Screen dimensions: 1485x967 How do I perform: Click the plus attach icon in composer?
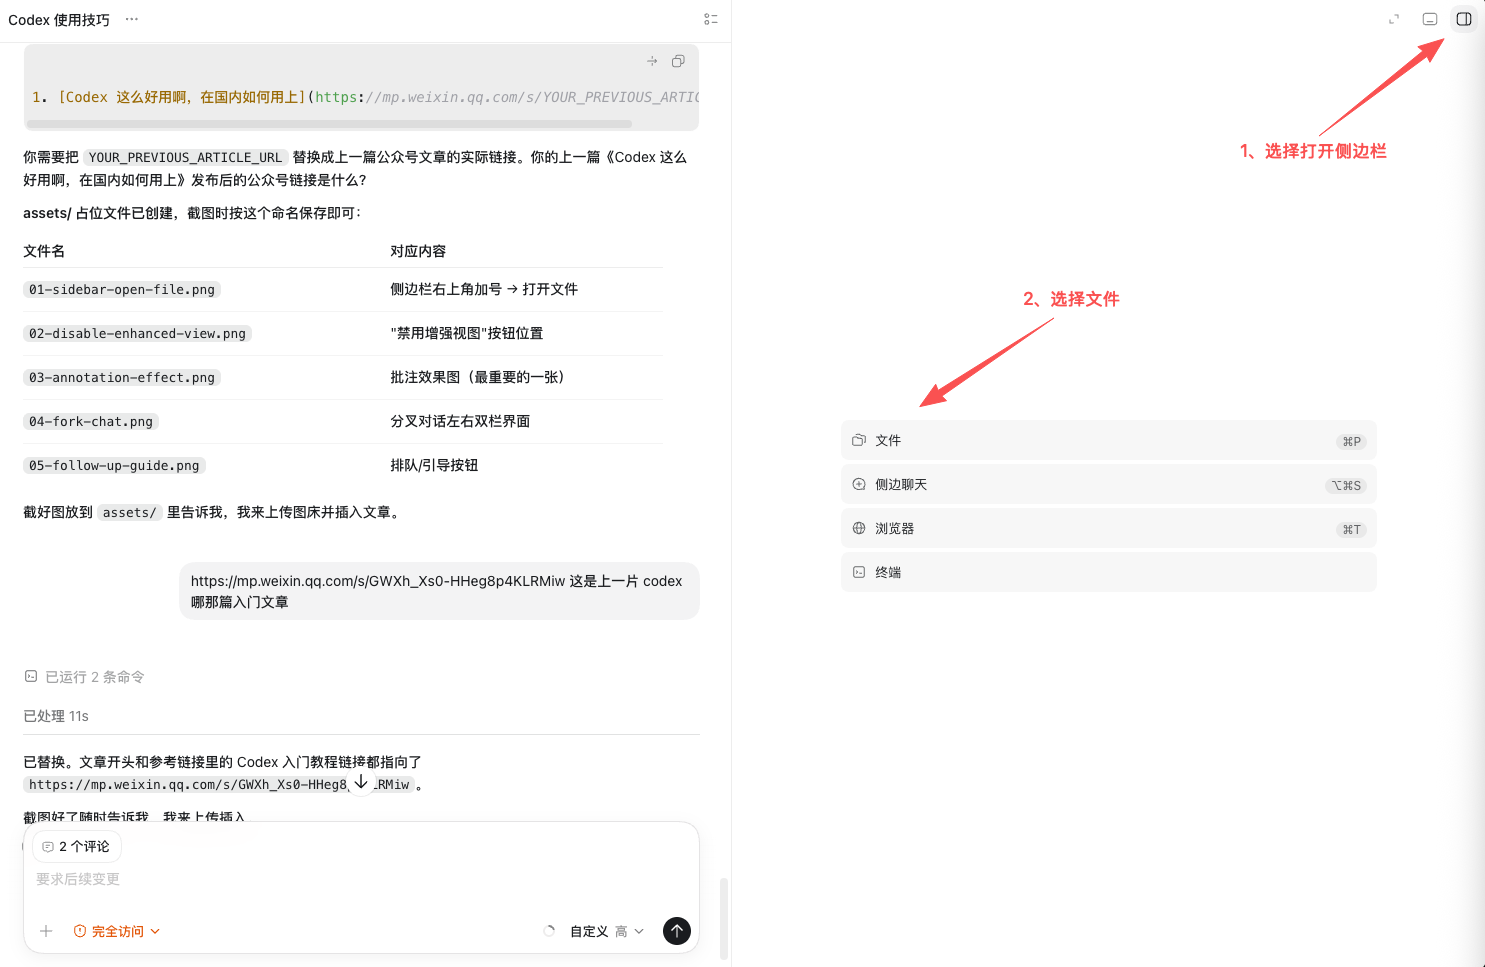46,931
